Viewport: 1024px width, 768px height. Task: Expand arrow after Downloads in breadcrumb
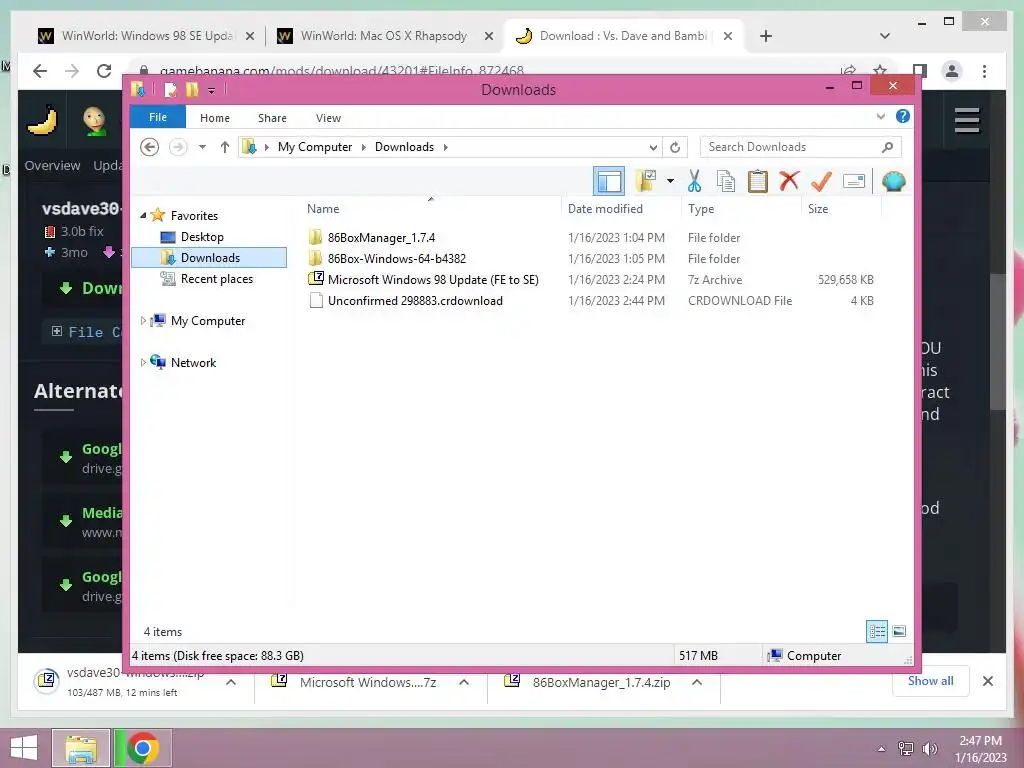click(445, 147)
